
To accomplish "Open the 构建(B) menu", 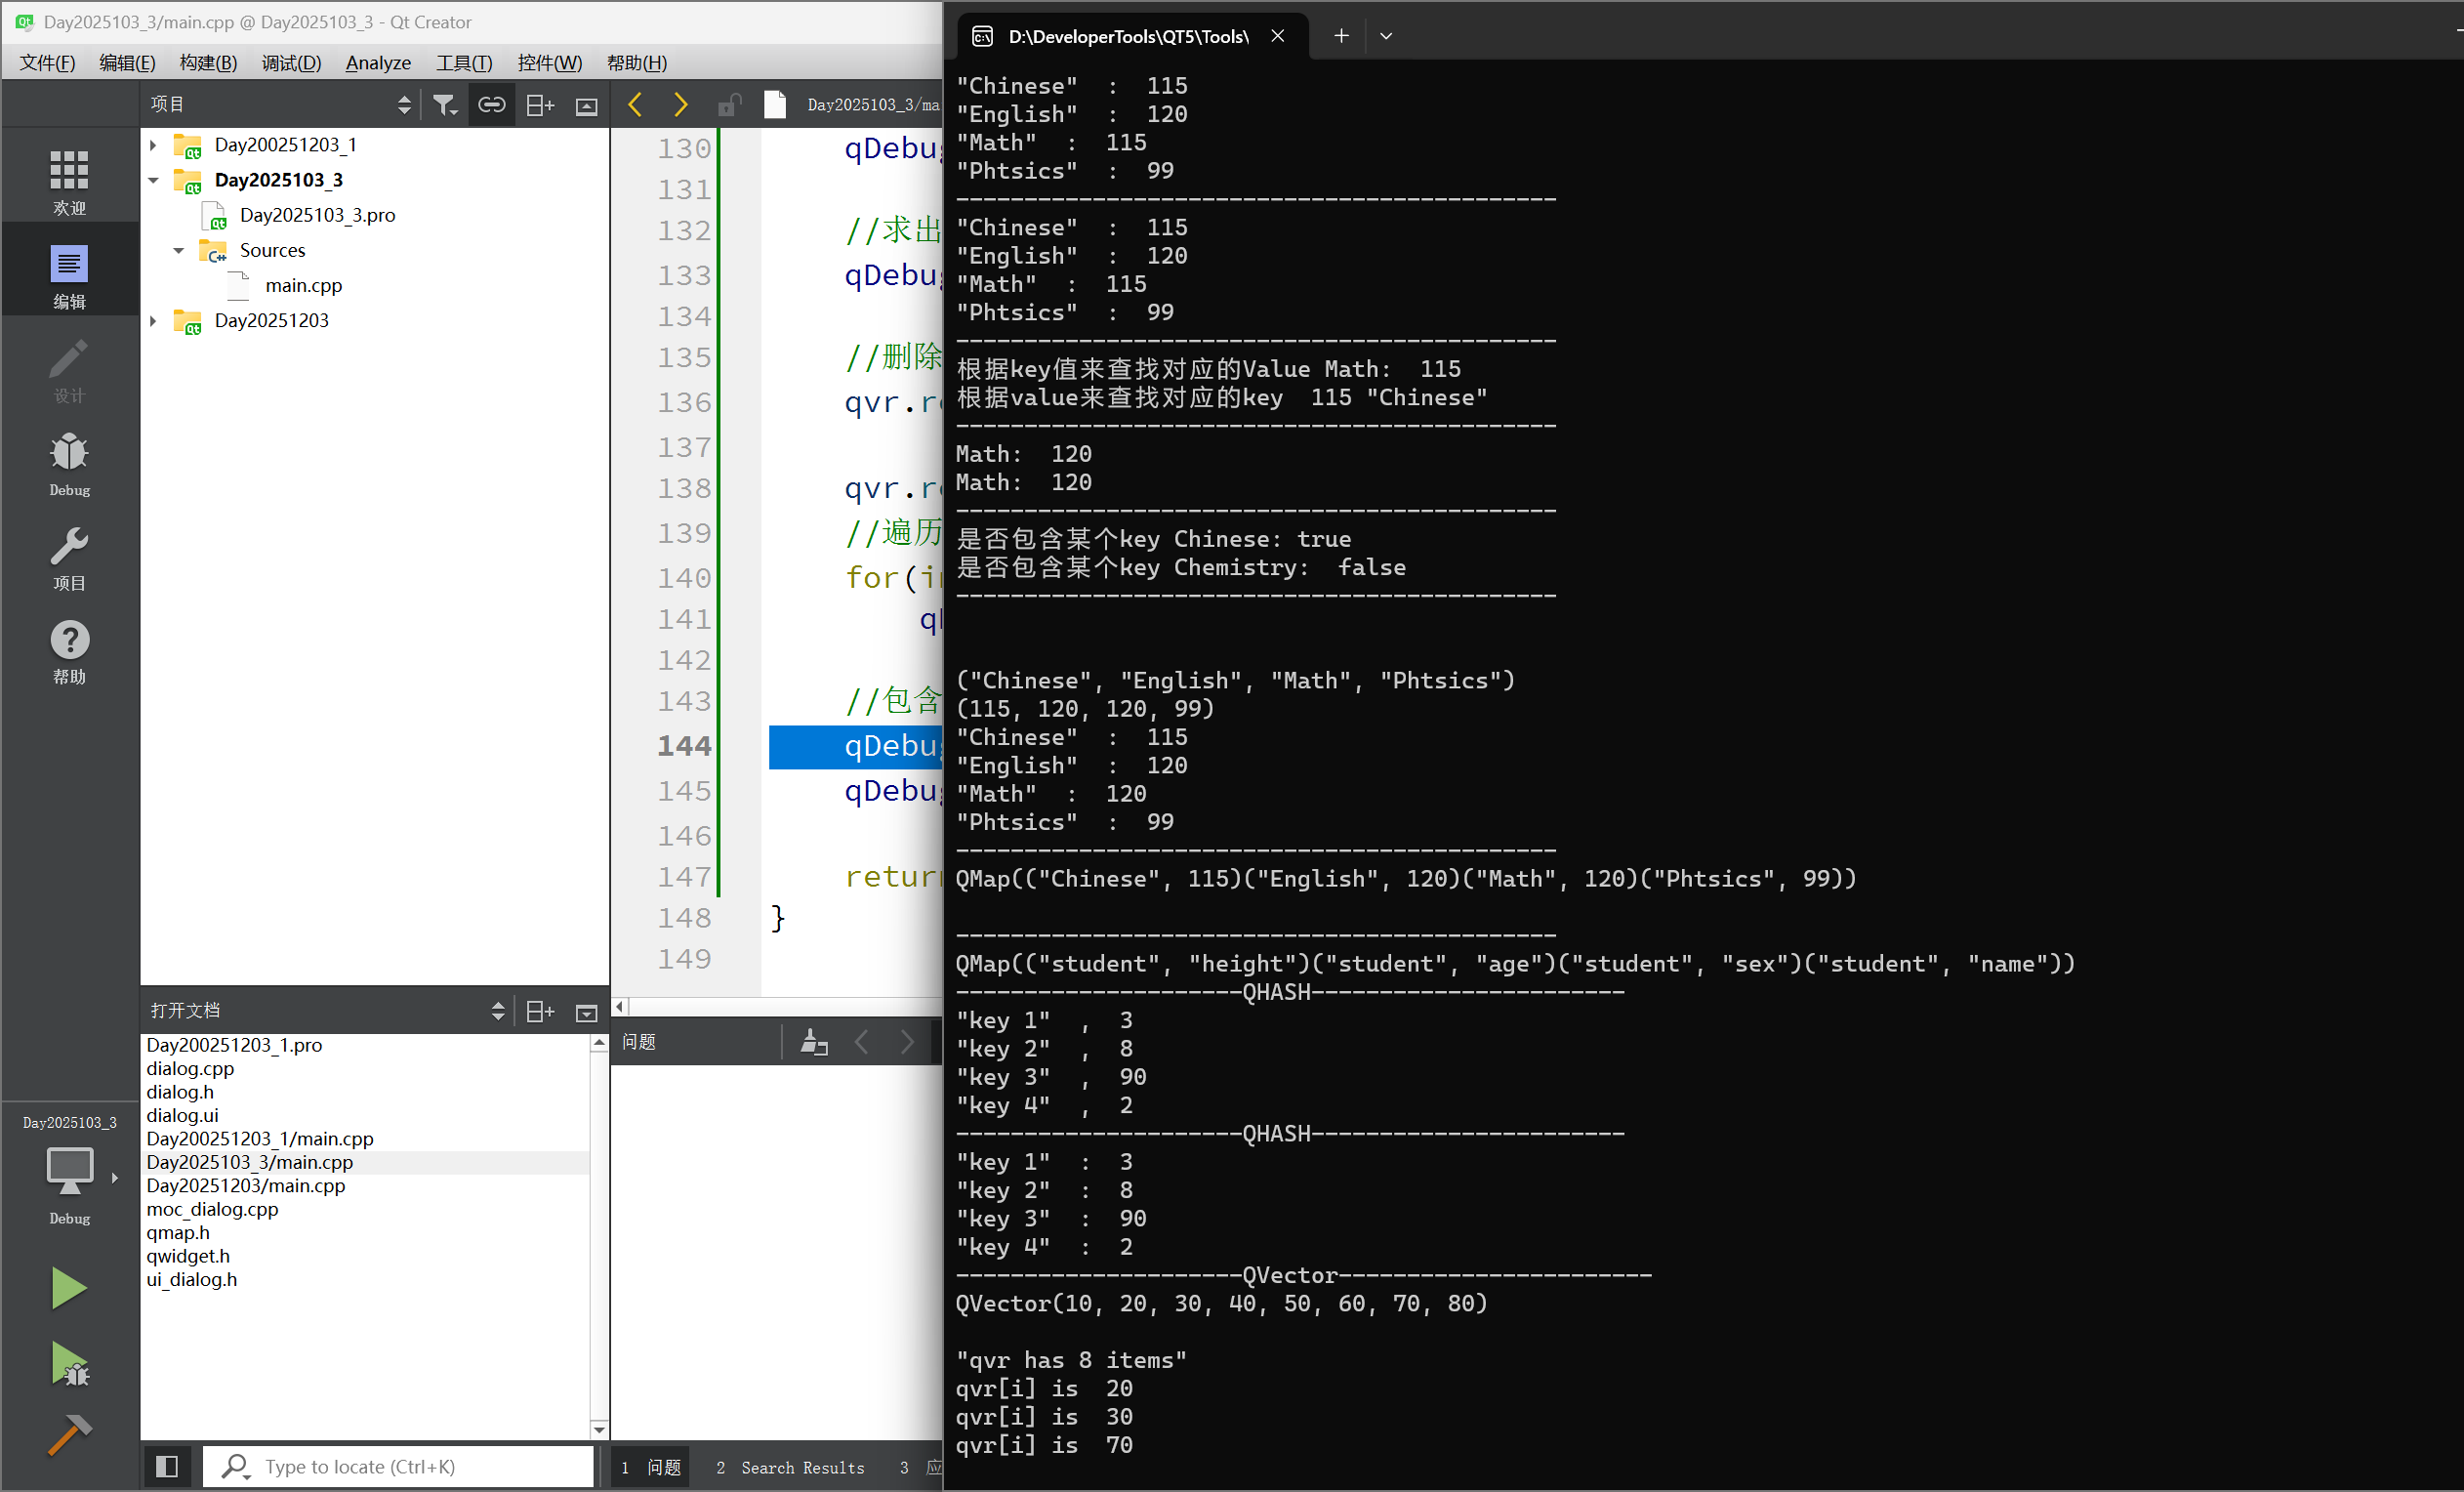I will click(x=208, y=63).
